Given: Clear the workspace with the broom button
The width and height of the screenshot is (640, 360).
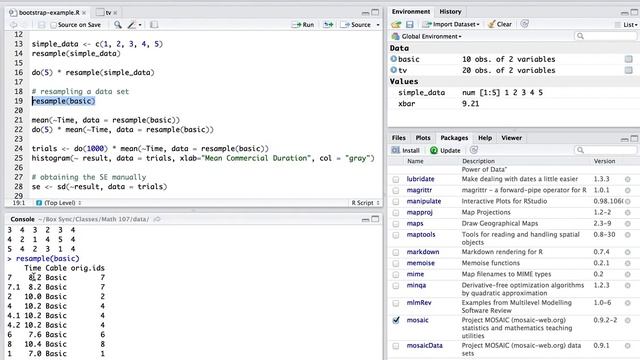Looking at the screenshot, I should click(x=500, y=24).
